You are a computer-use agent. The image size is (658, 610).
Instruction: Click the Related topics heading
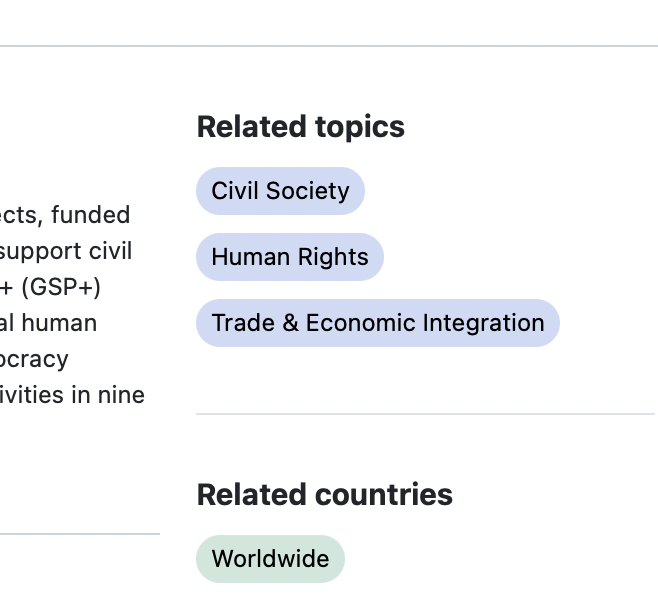[x=300, y=127]
